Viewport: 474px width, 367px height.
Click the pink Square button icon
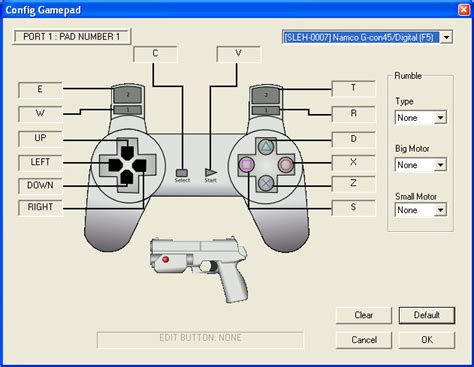pos(246,164)
